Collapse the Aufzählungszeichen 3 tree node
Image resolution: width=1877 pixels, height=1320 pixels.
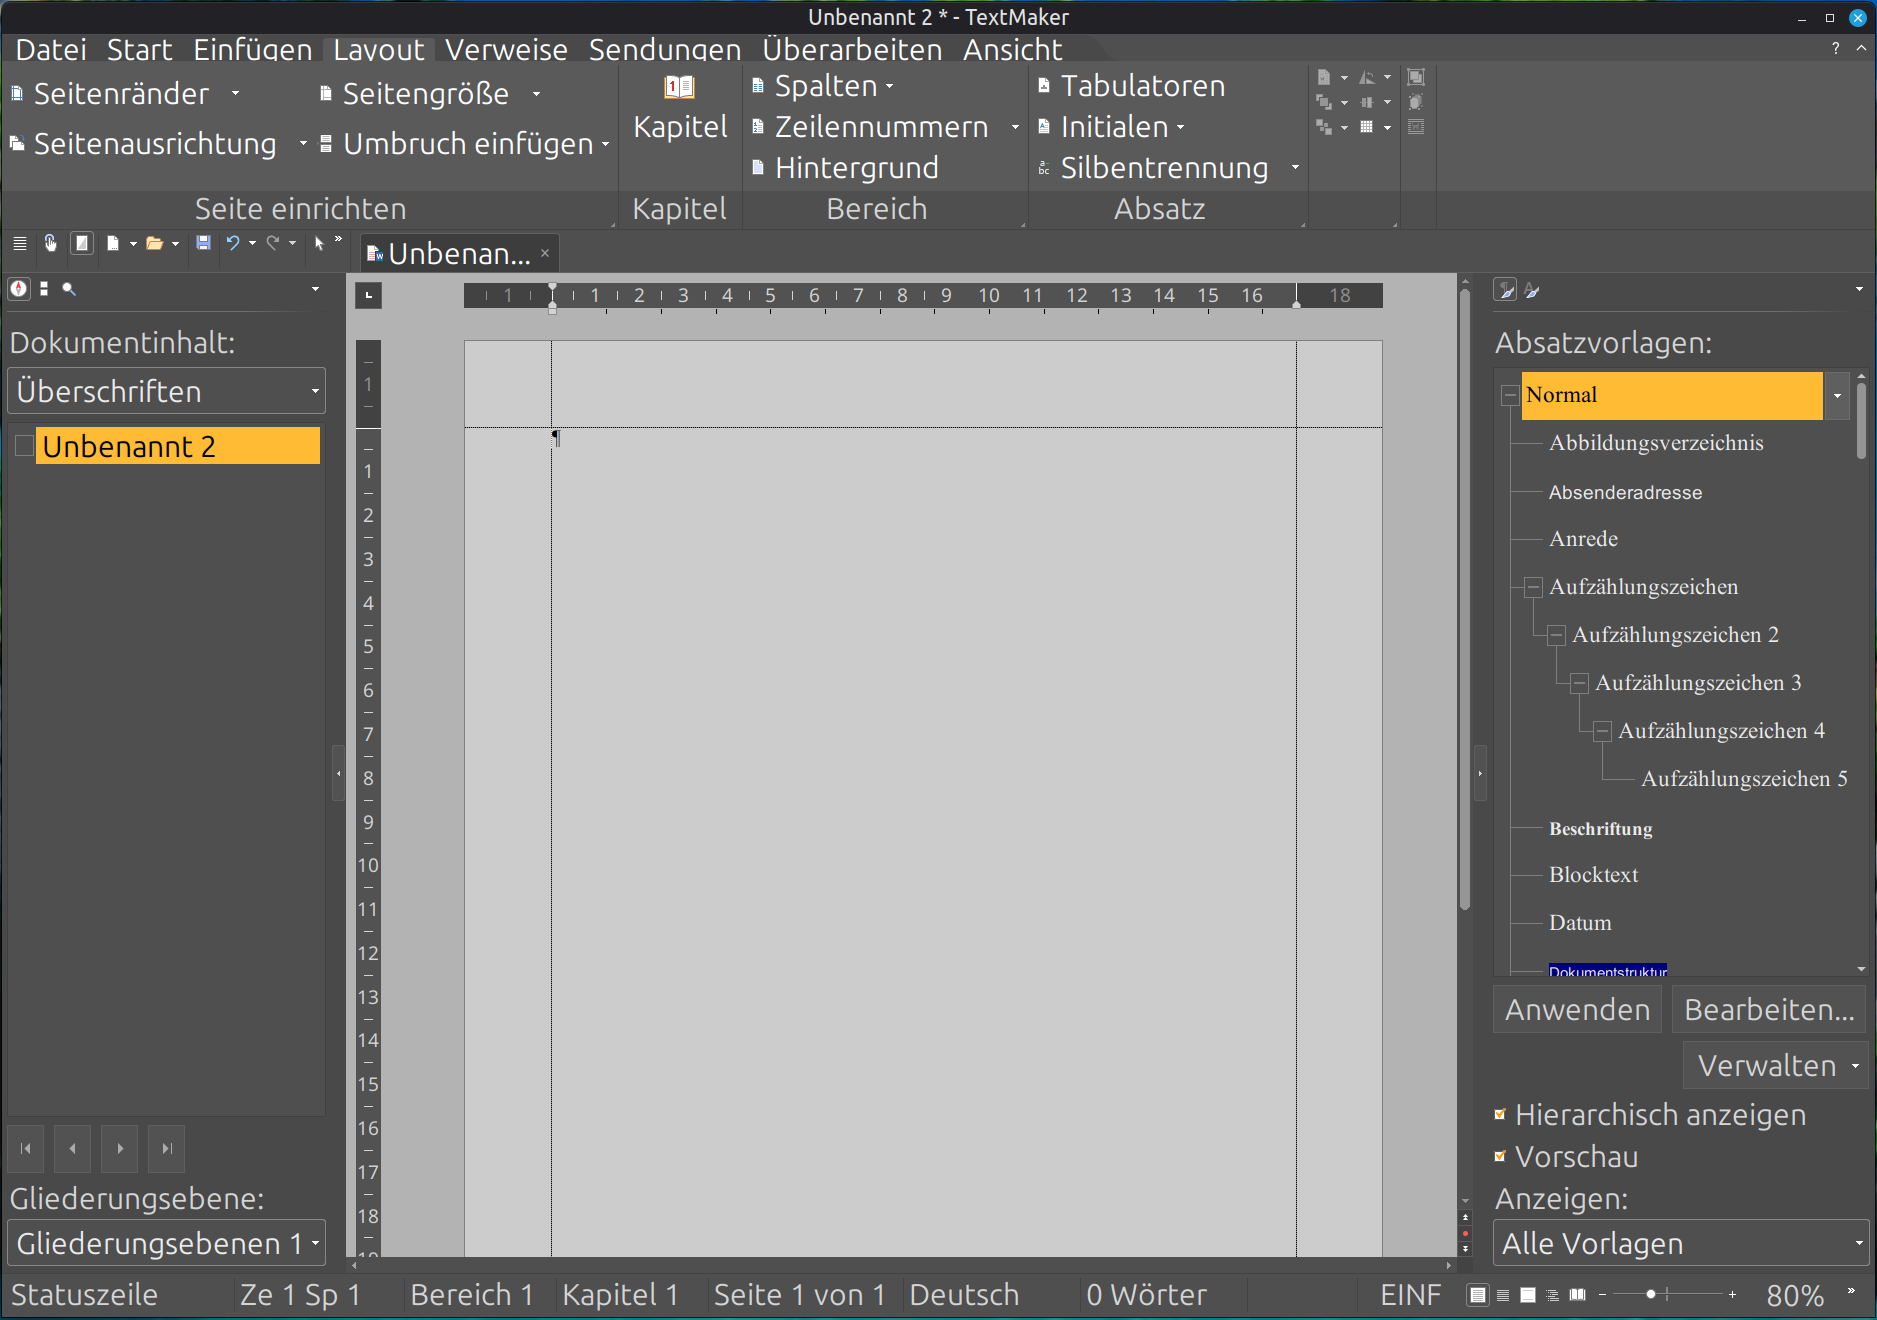[x=1578, y=683]
